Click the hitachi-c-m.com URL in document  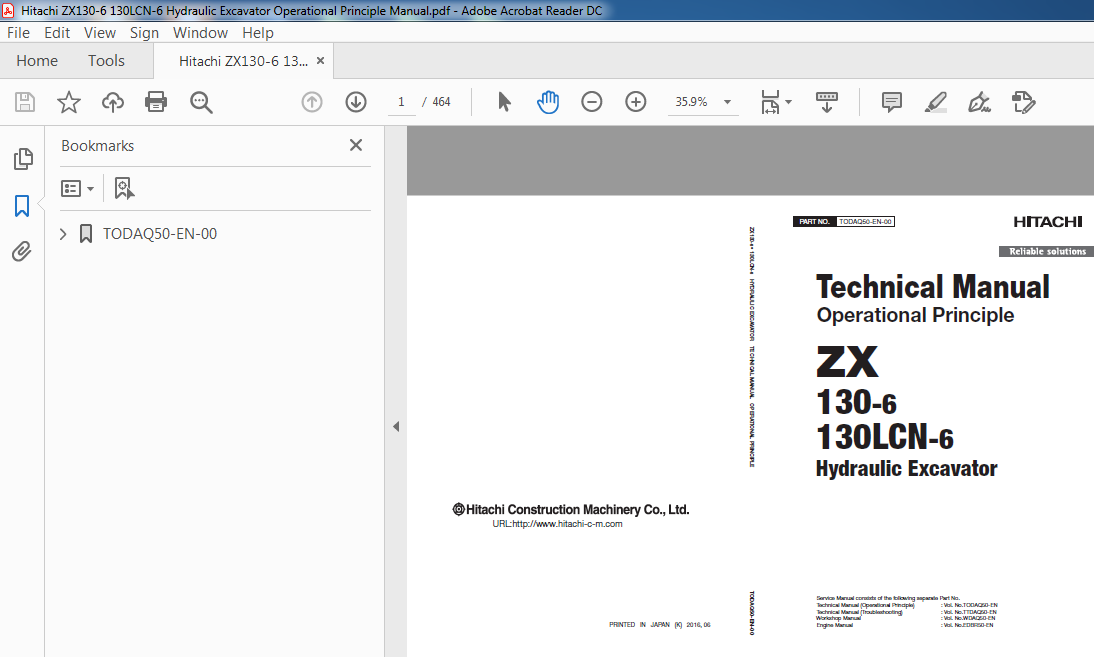[x=557, y=524]
